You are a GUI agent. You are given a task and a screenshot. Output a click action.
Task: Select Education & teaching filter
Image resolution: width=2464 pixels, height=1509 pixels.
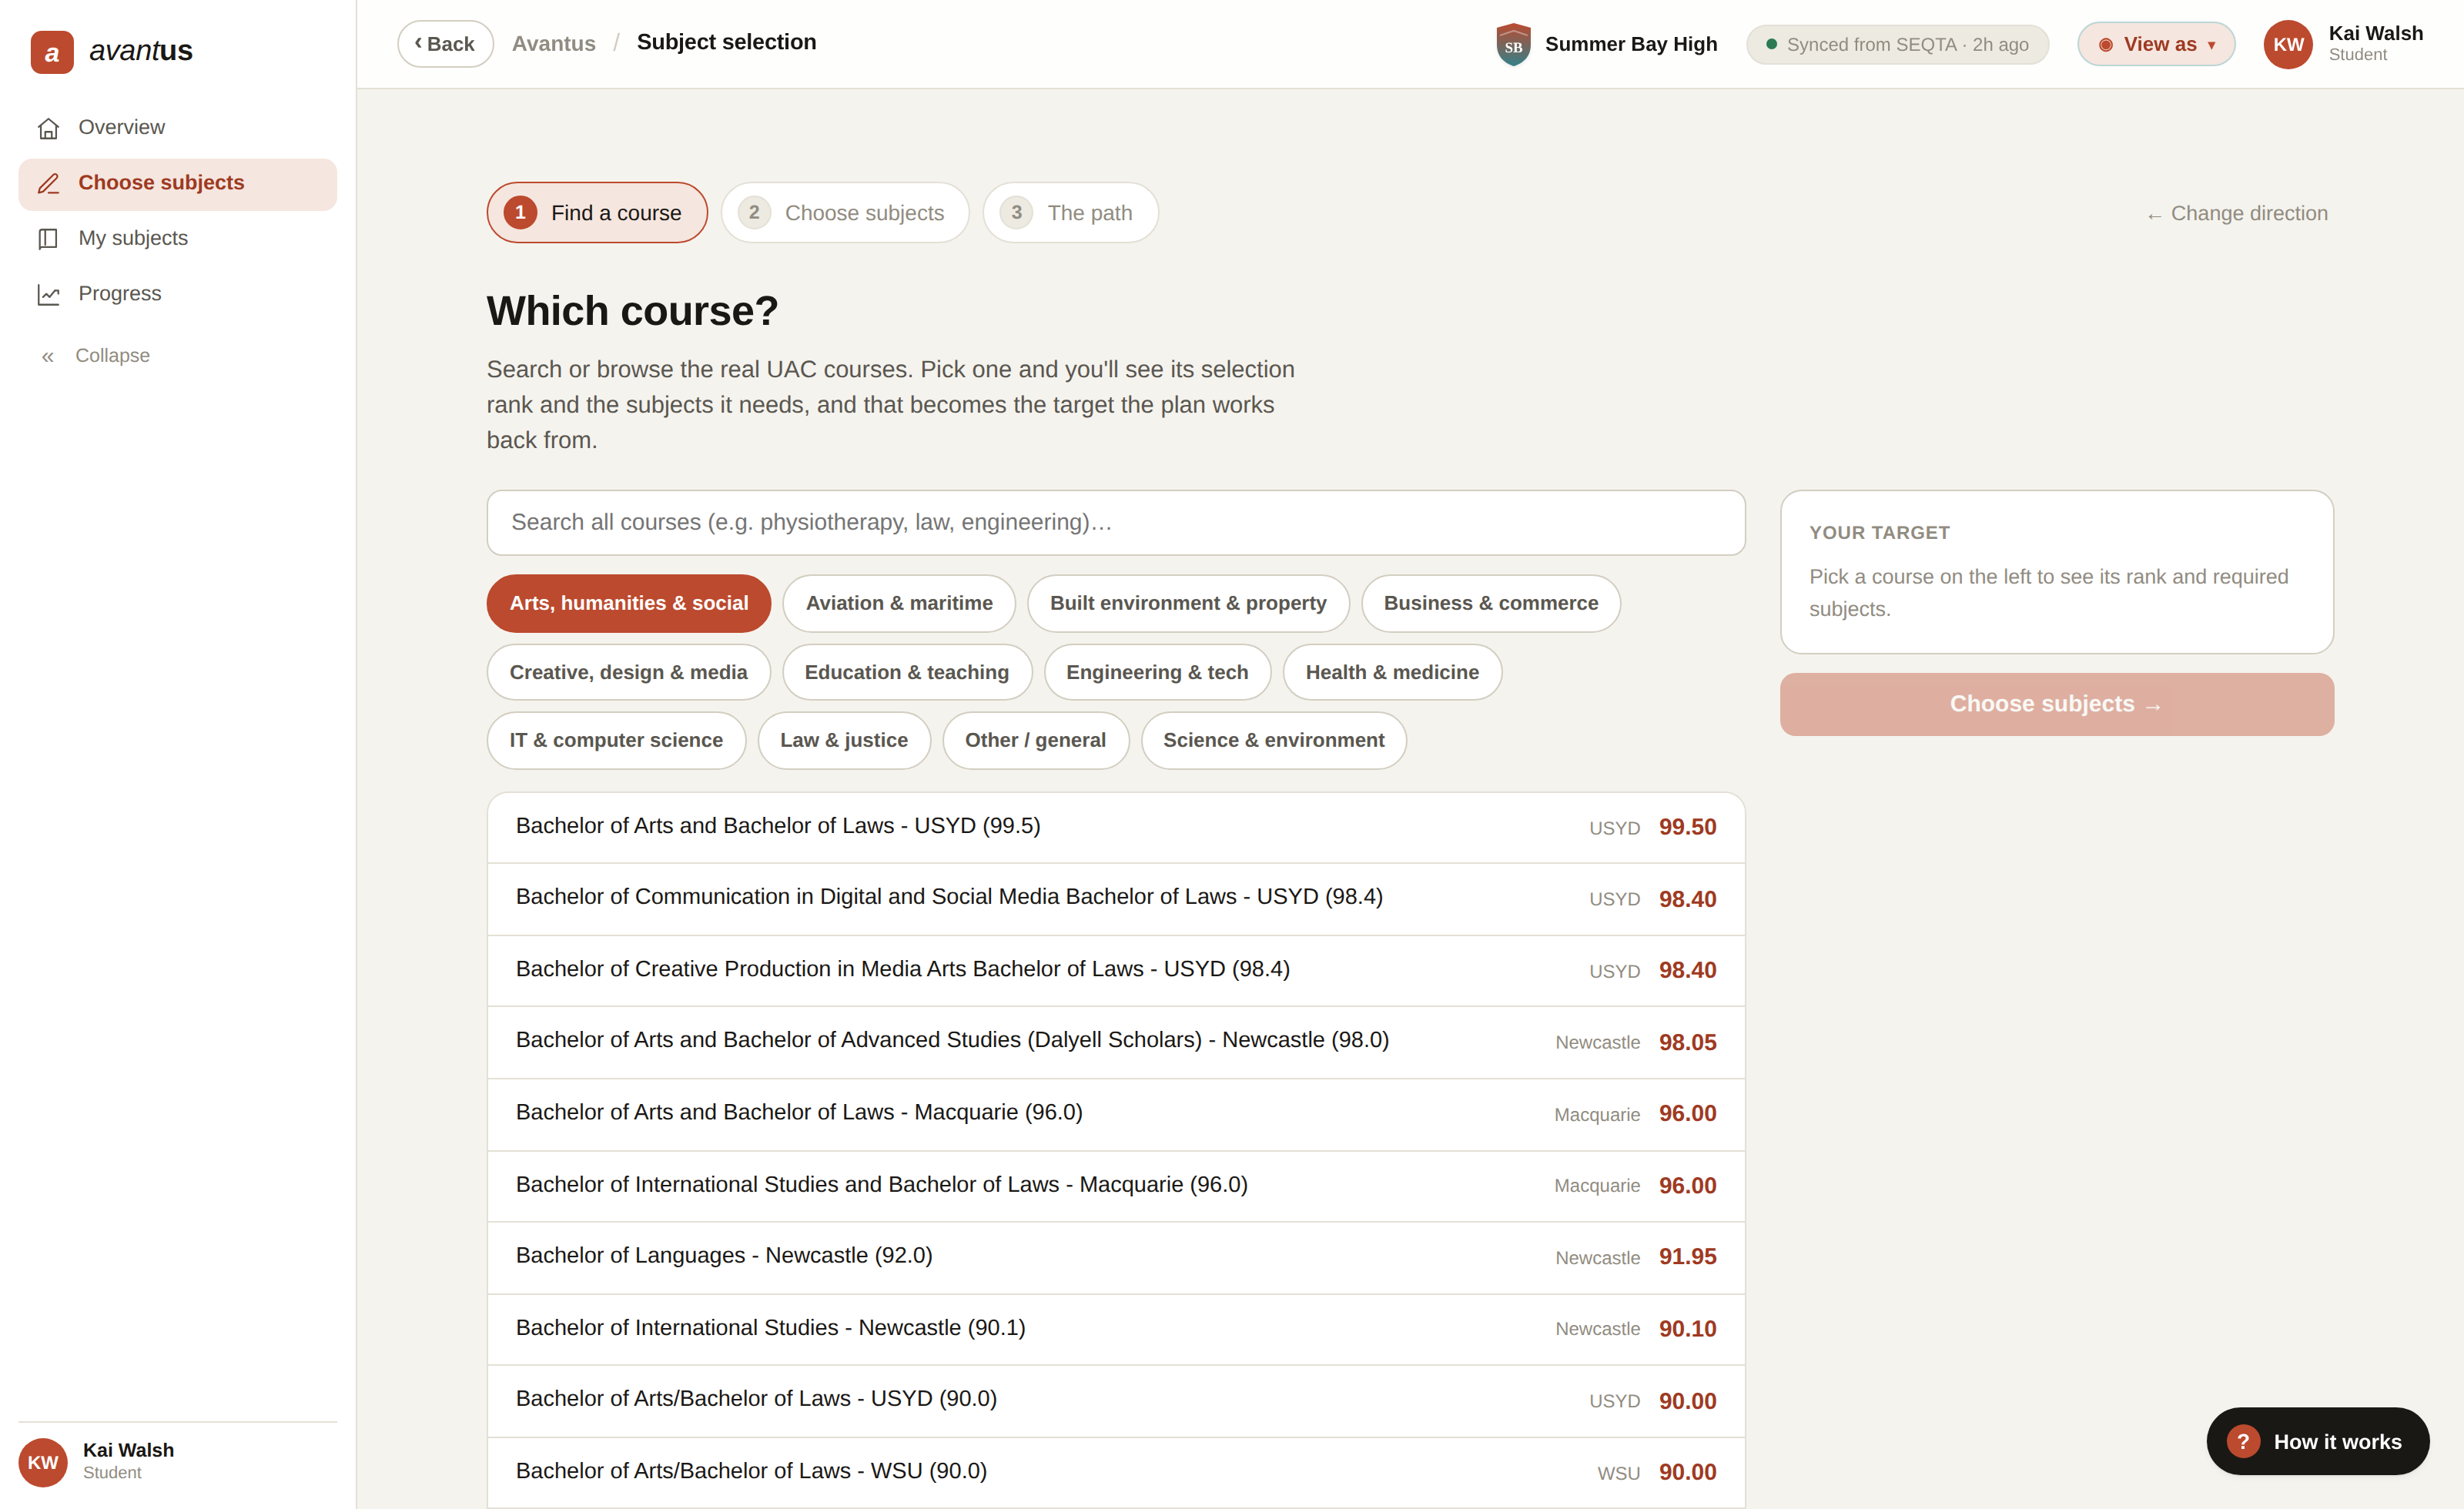tap(906, 672)
